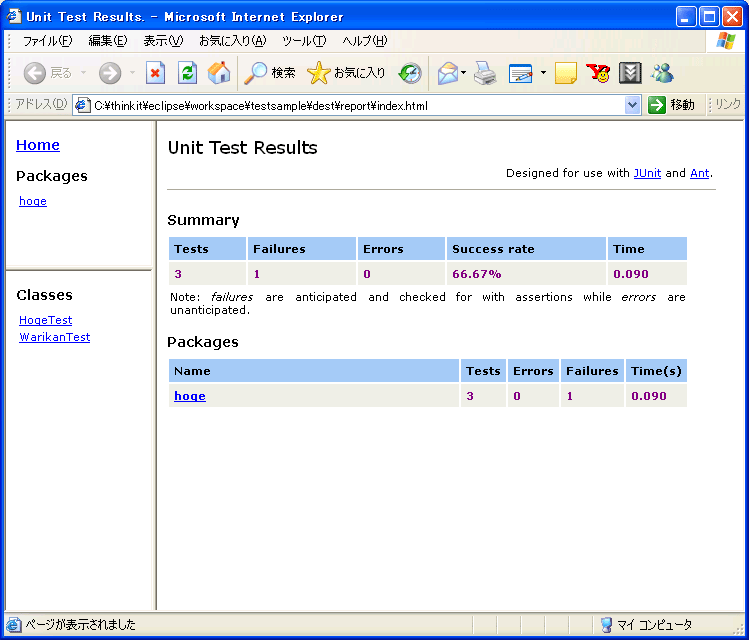Open the Back button history dropdown arrow
Image resolution: width=749 pixels, height=640 pixels.
[x=83, y=73]
